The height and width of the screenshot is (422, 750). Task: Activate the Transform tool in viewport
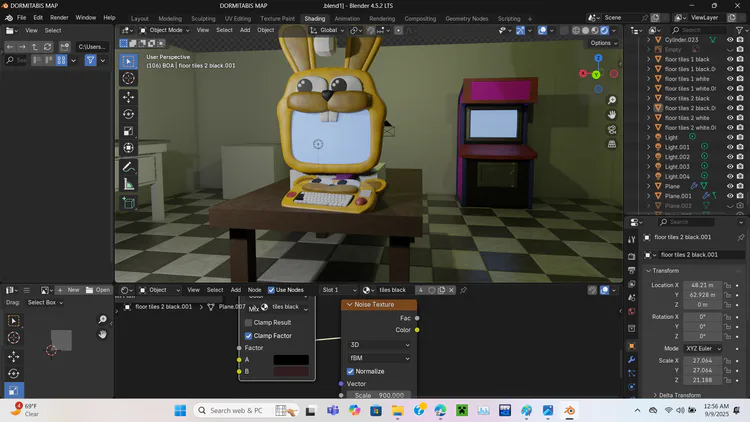128,148
